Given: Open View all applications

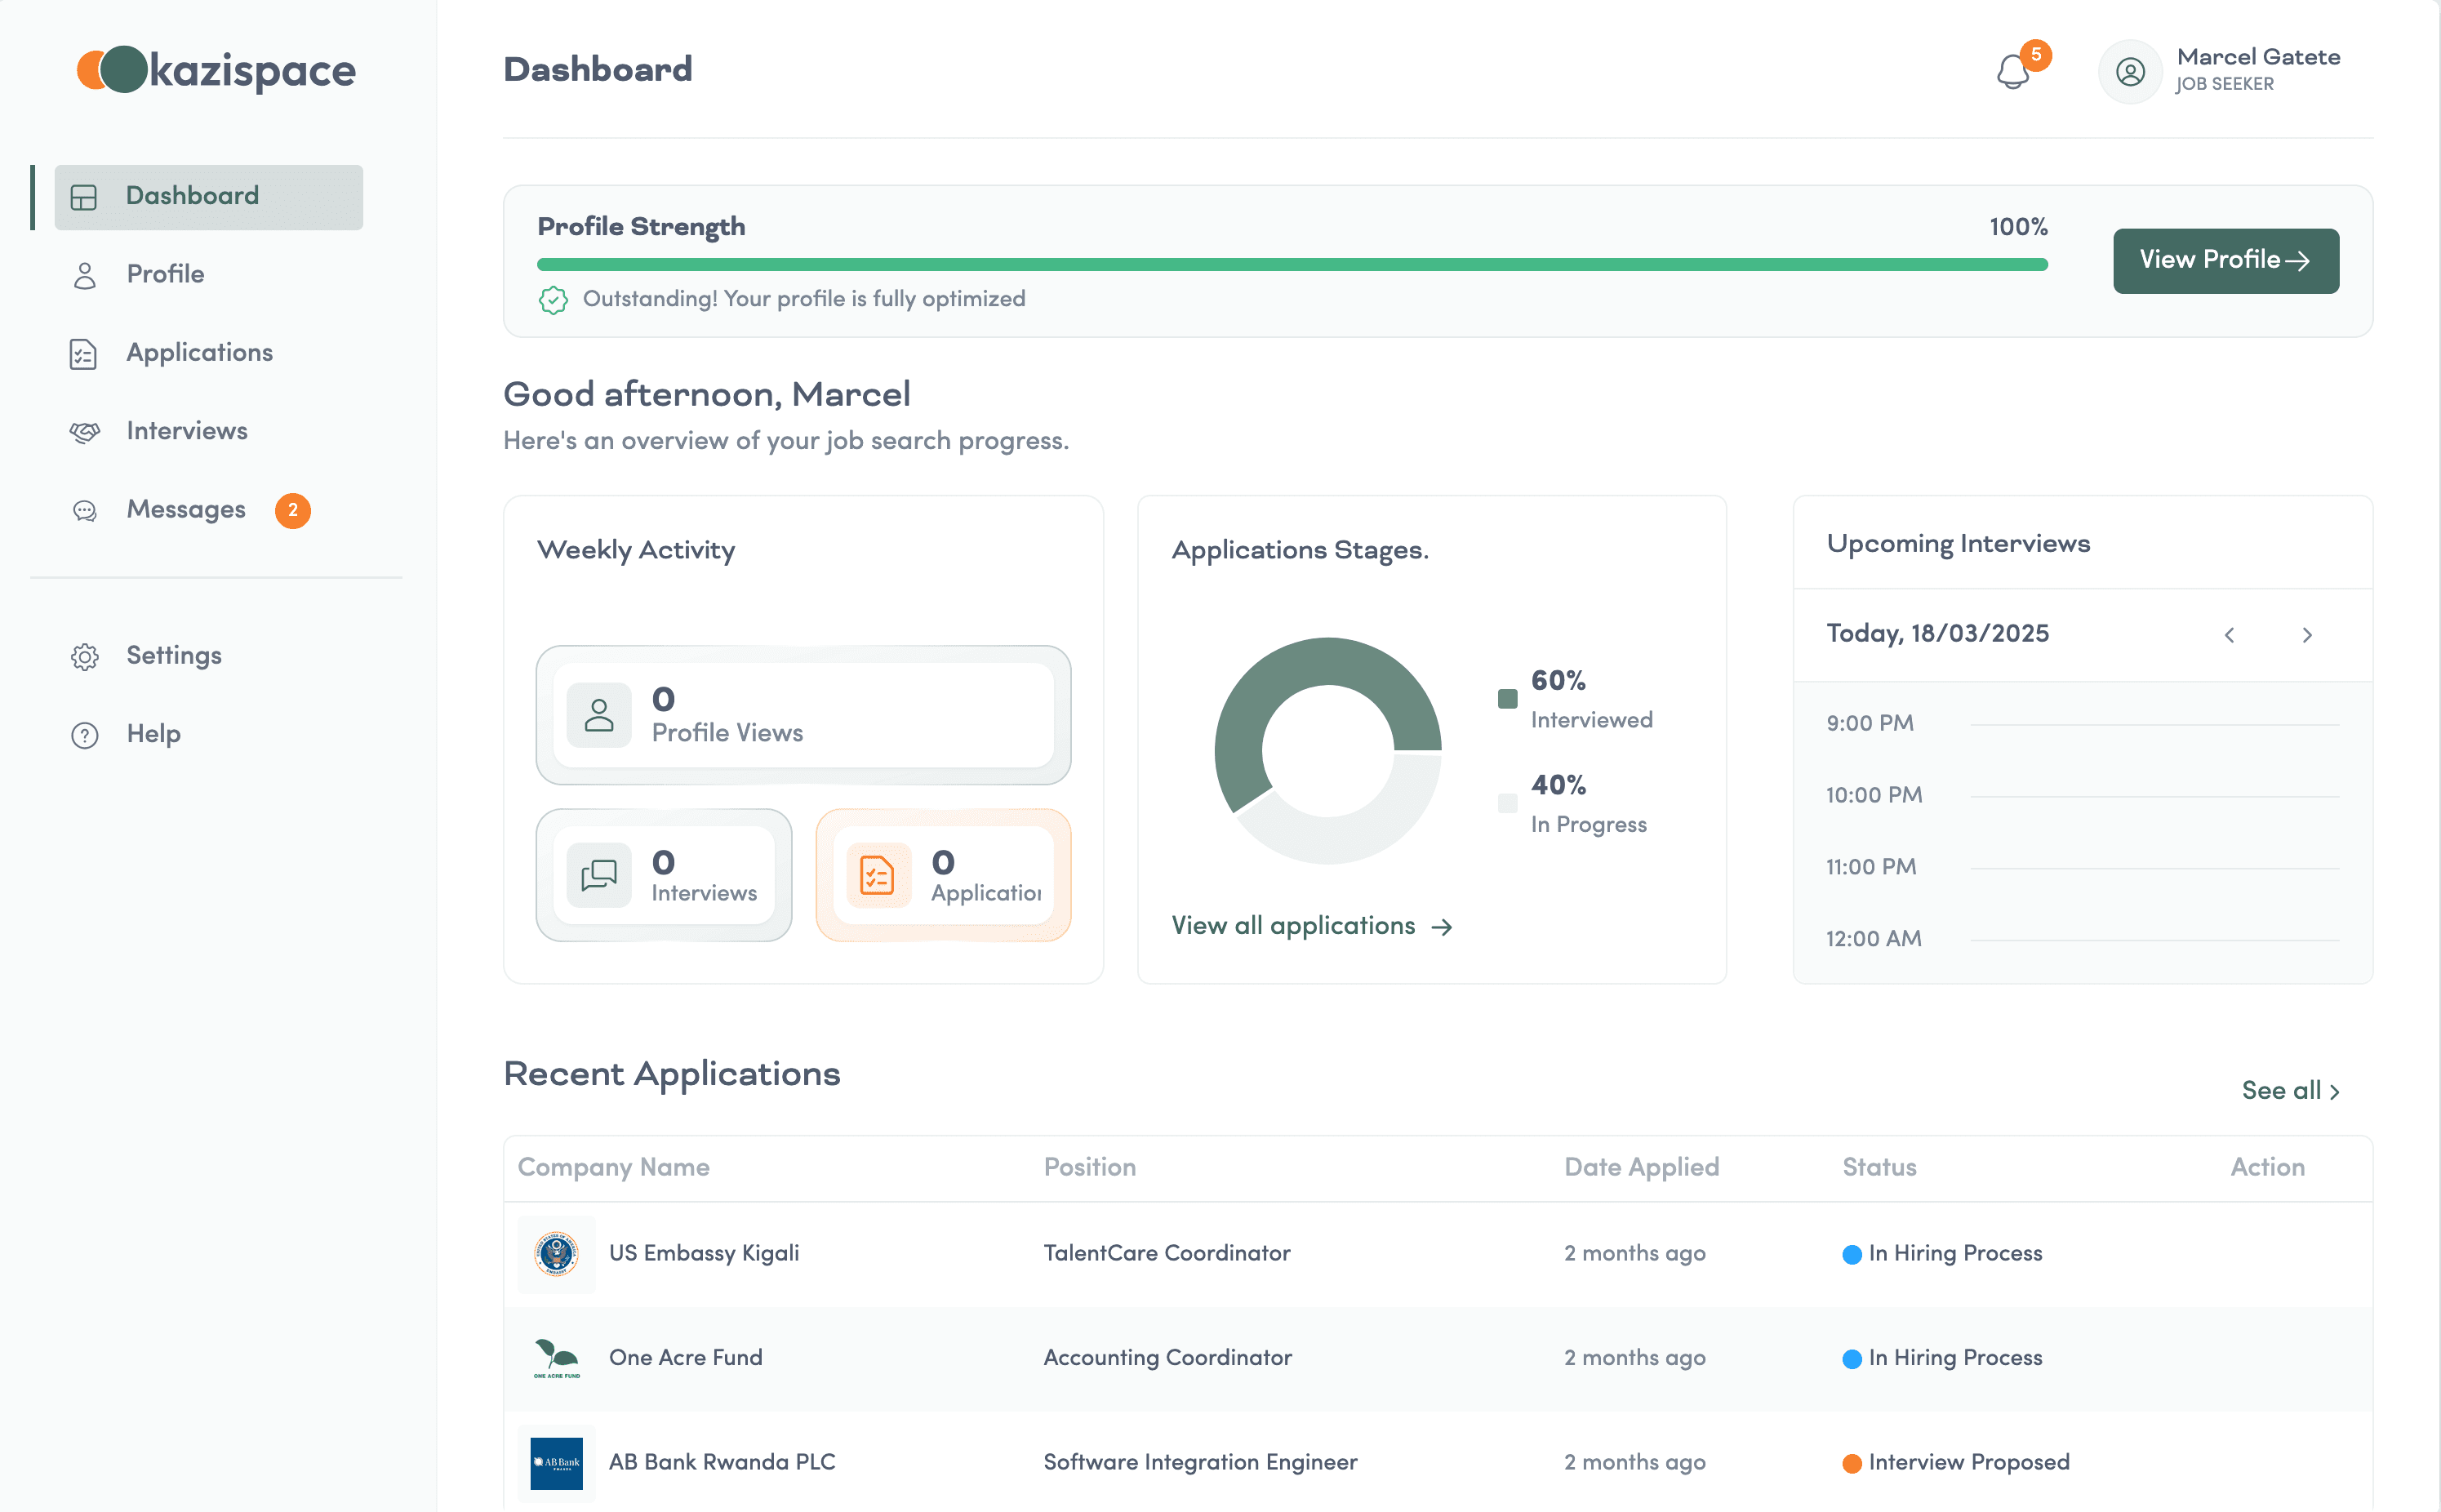Looking at the screenshot, I should pos(1311,925).
